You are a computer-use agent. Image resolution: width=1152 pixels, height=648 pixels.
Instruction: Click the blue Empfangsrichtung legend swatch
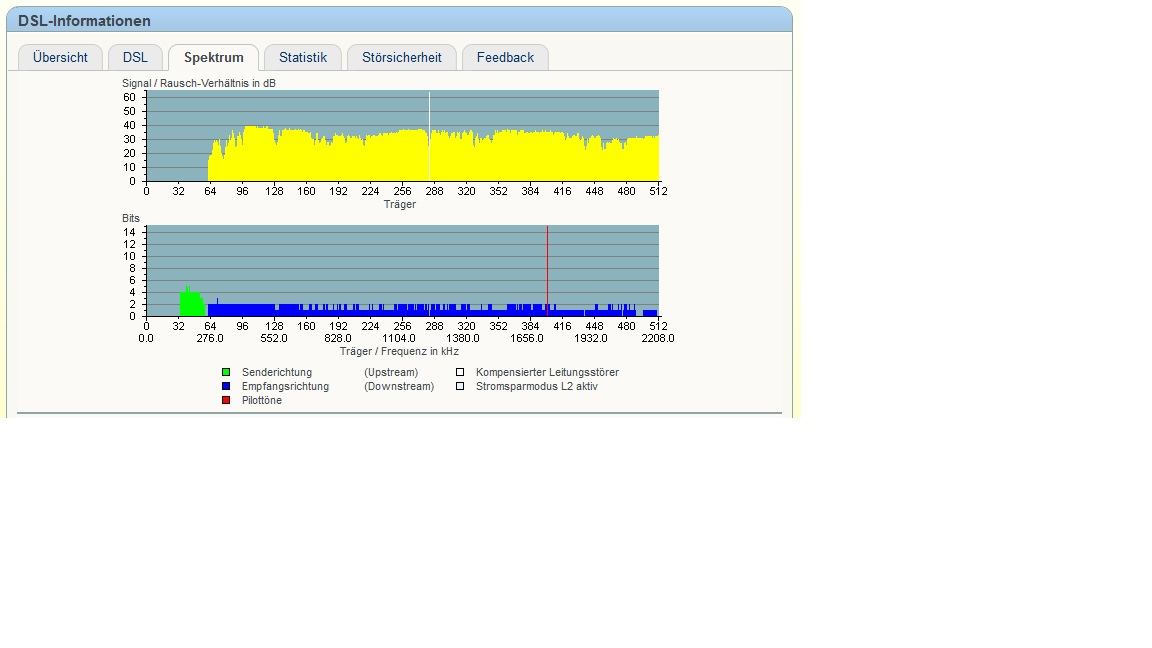tap(226, 386)
